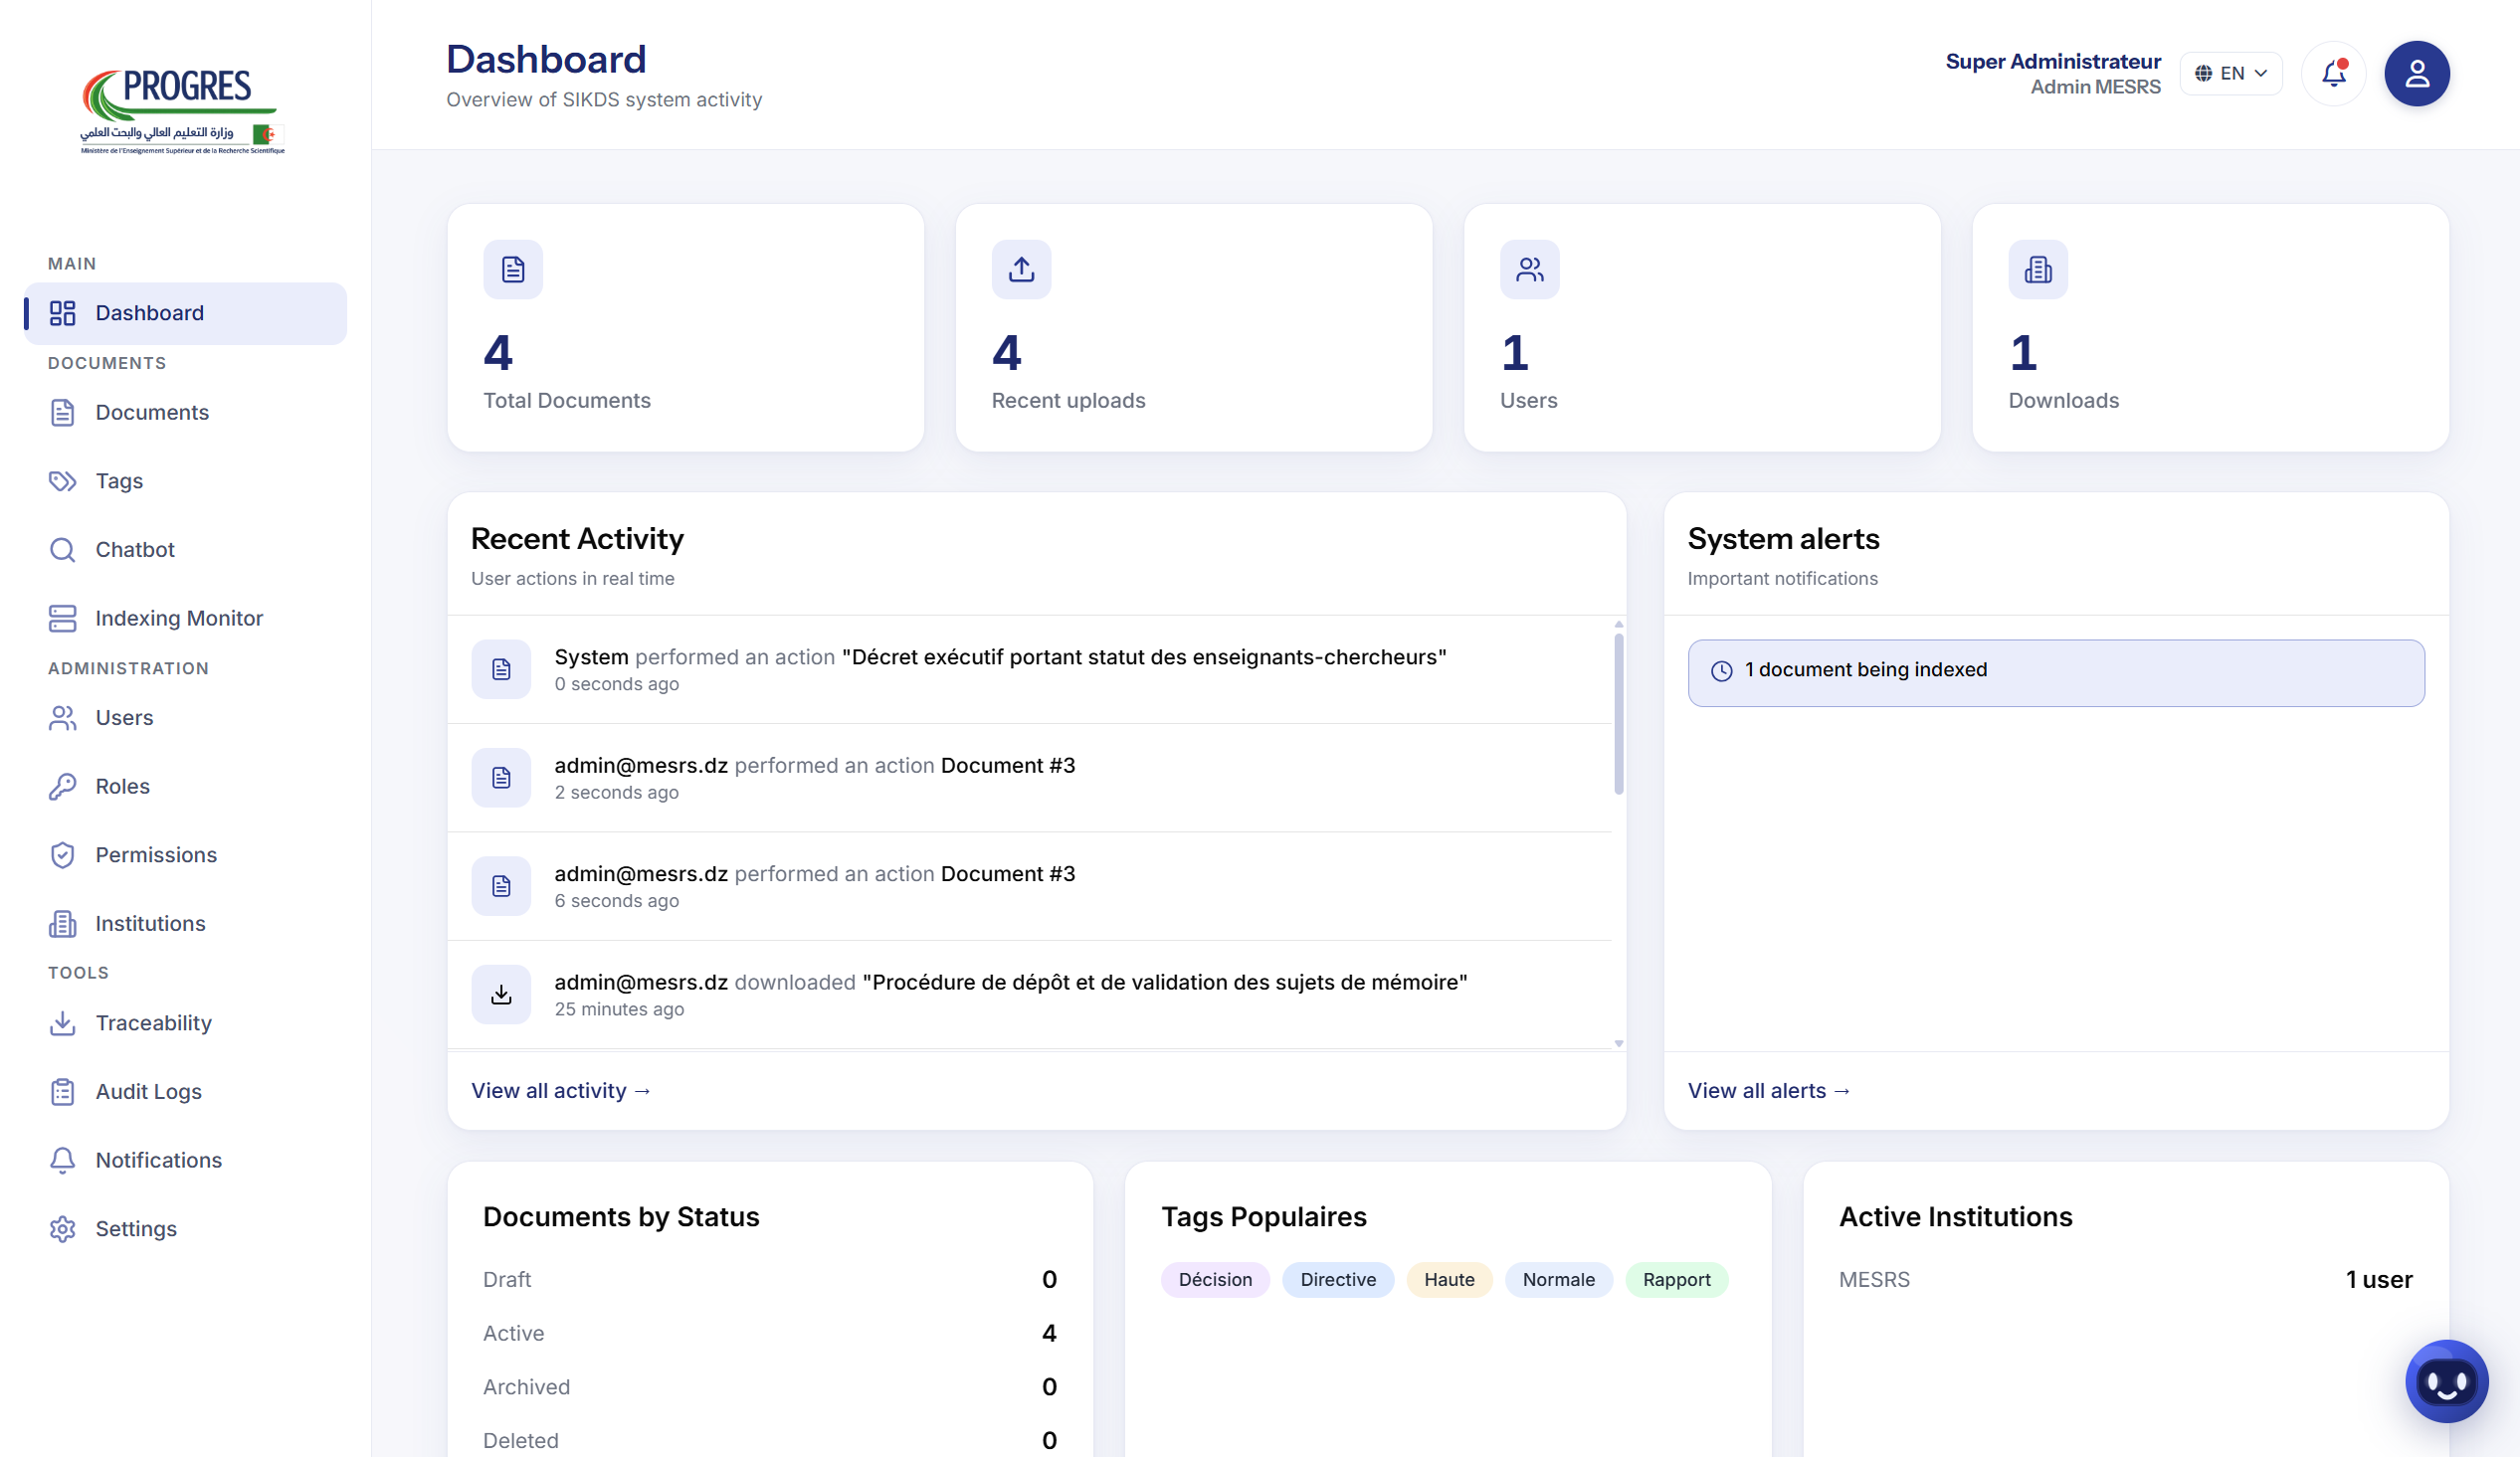Click the Décision tag chip
Viewport: 2520px width, 1457px height.
1215,1280
